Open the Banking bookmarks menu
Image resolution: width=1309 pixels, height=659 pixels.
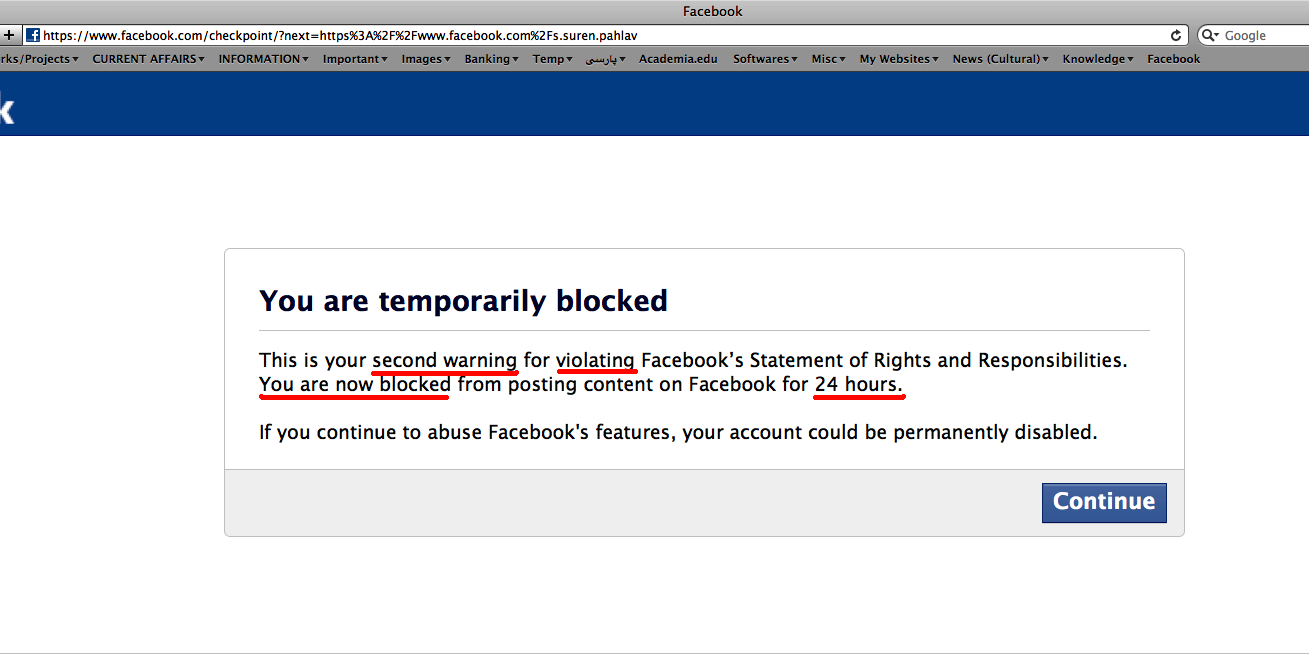point(491,59)
